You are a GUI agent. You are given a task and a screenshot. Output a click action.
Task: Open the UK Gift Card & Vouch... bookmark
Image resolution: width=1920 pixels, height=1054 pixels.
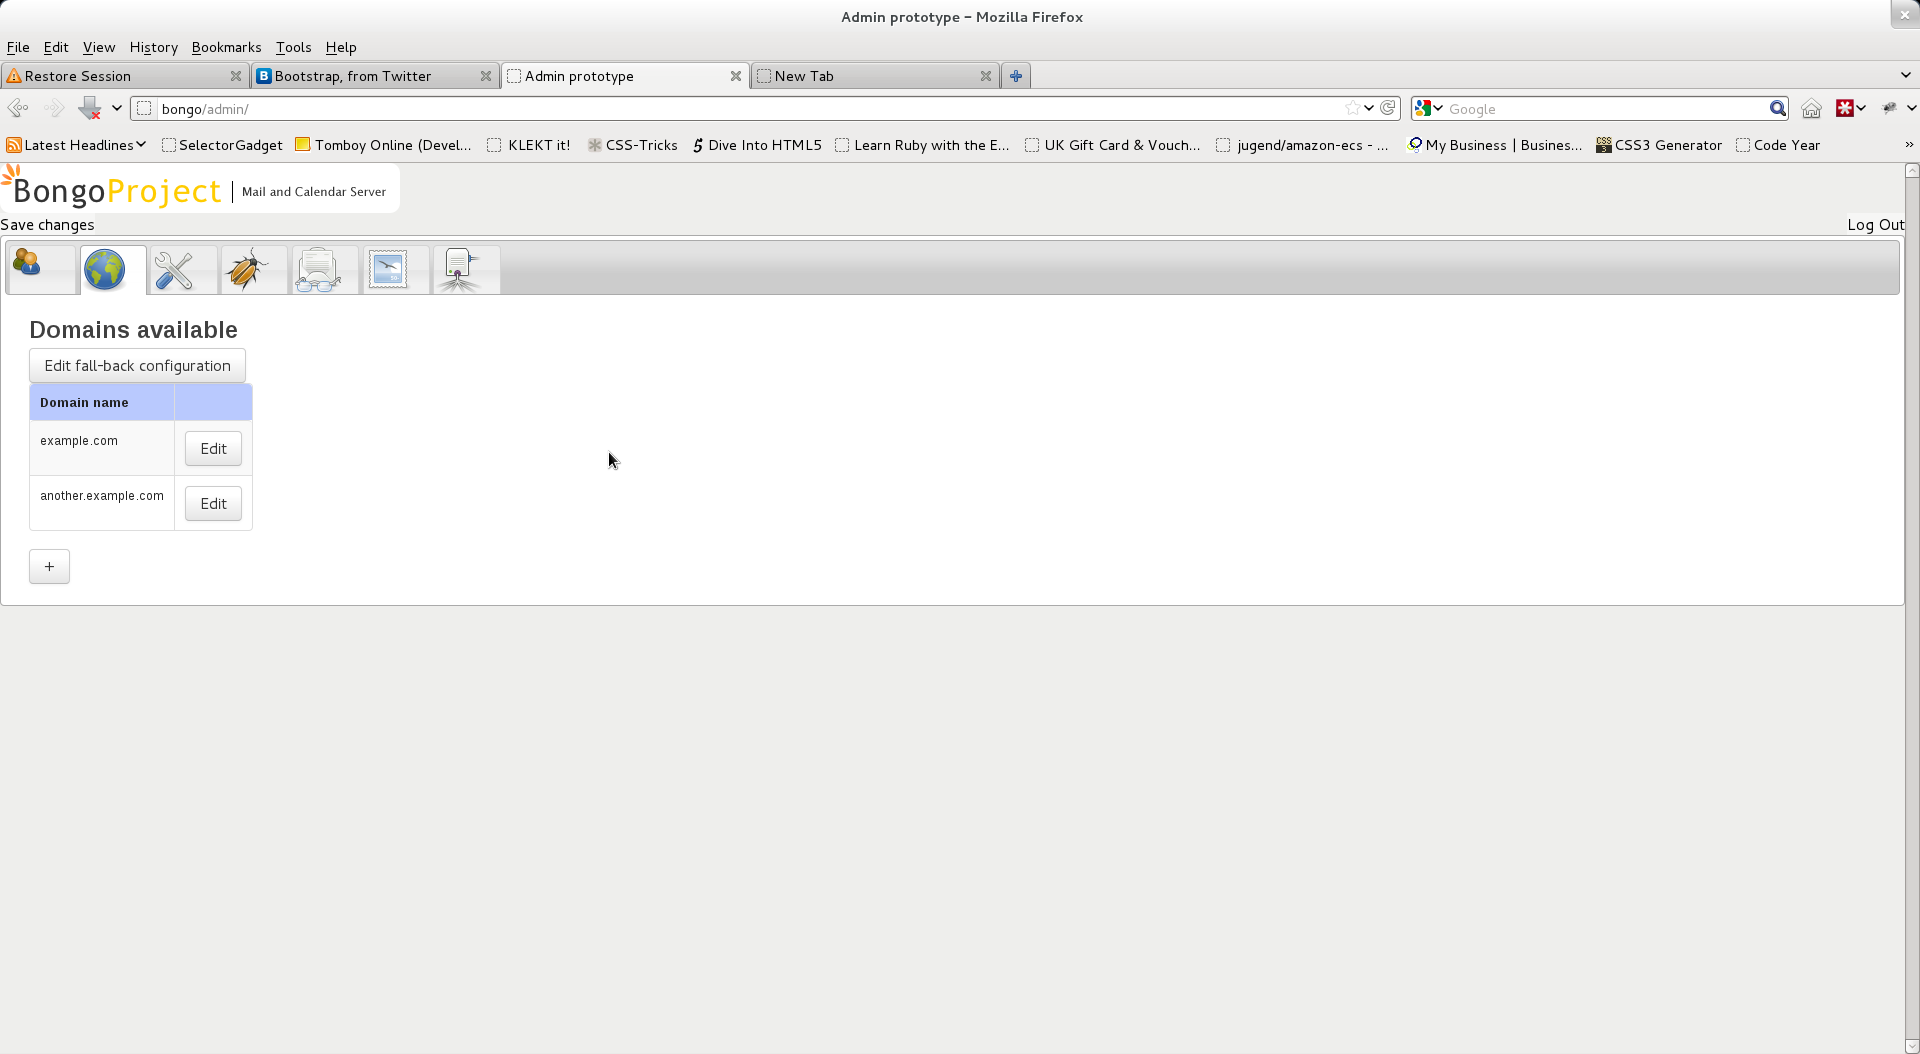click(1113, 145)
